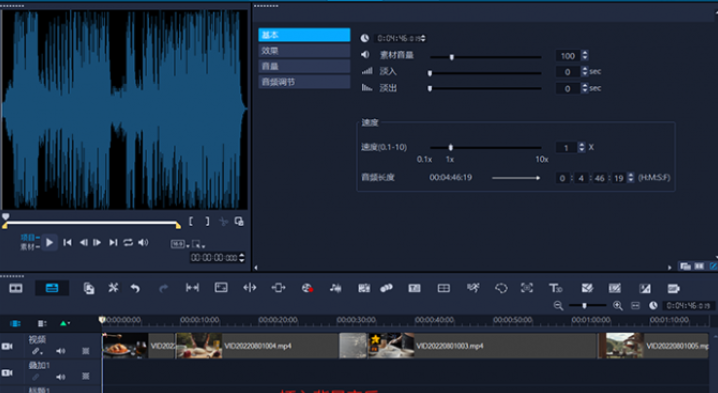Increase 素材音量 value with up stepper
The height and width of the screenshot is (393, 718).
click(584, 53)
